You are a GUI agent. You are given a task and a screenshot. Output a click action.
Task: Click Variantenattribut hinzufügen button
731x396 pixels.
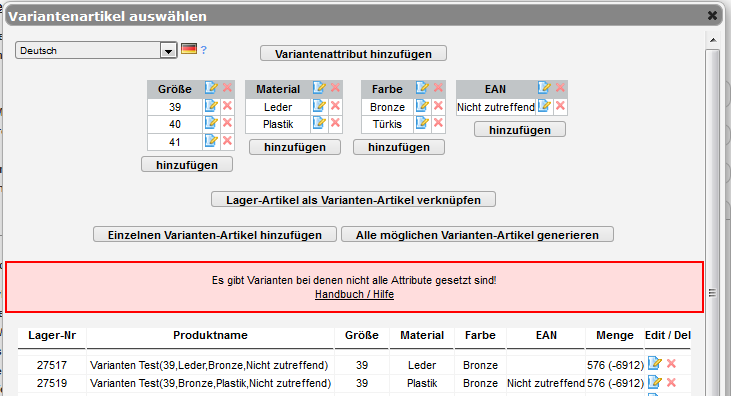pos(353,54)
